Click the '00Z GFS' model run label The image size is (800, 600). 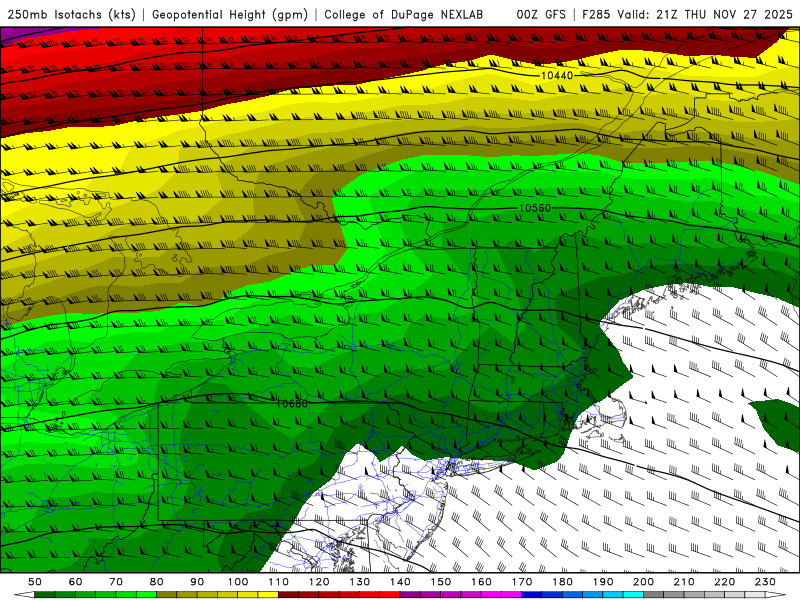point(541,14)
